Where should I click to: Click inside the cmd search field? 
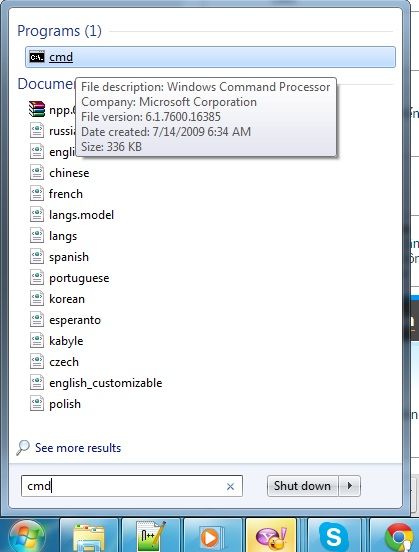click(132, 486)
